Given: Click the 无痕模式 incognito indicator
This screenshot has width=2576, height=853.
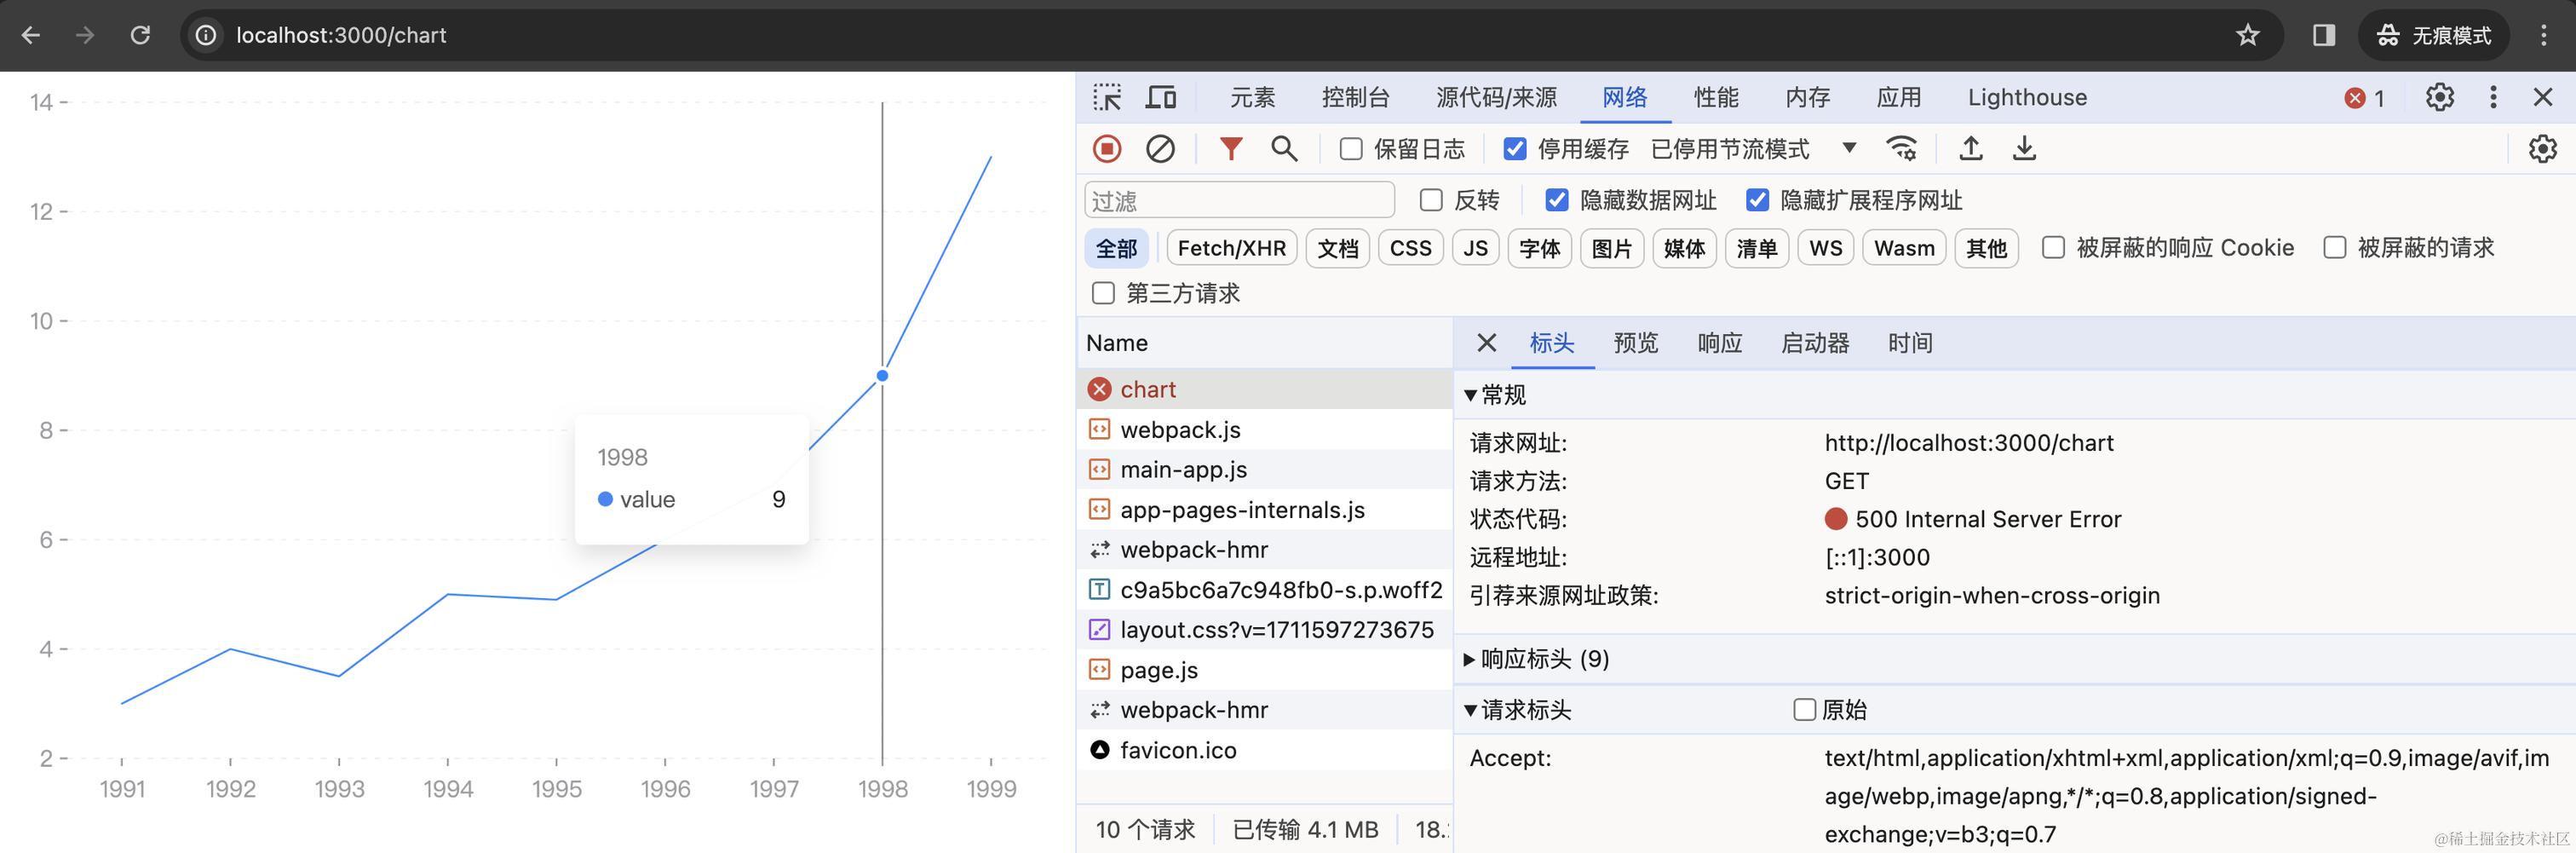Looking at the screenshot, I should coord(2434,36).
